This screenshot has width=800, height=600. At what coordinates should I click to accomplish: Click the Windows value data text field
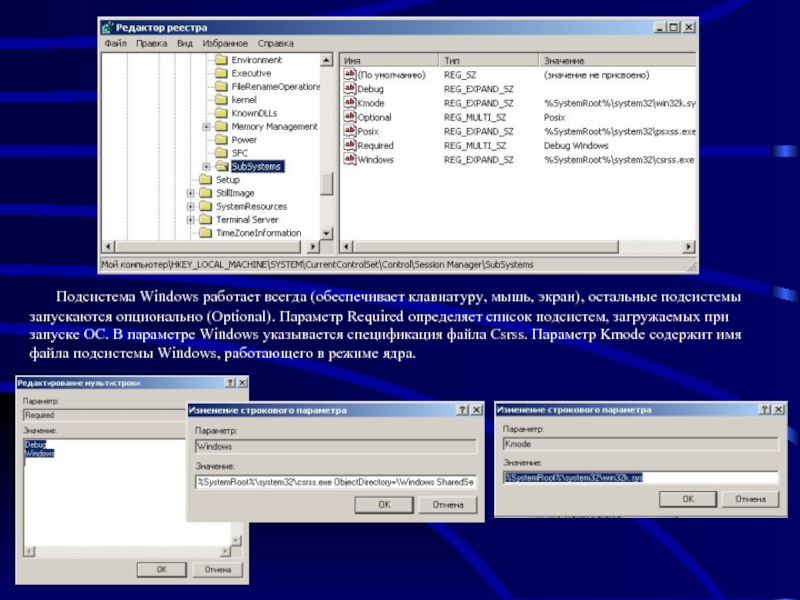coord(335,481)
